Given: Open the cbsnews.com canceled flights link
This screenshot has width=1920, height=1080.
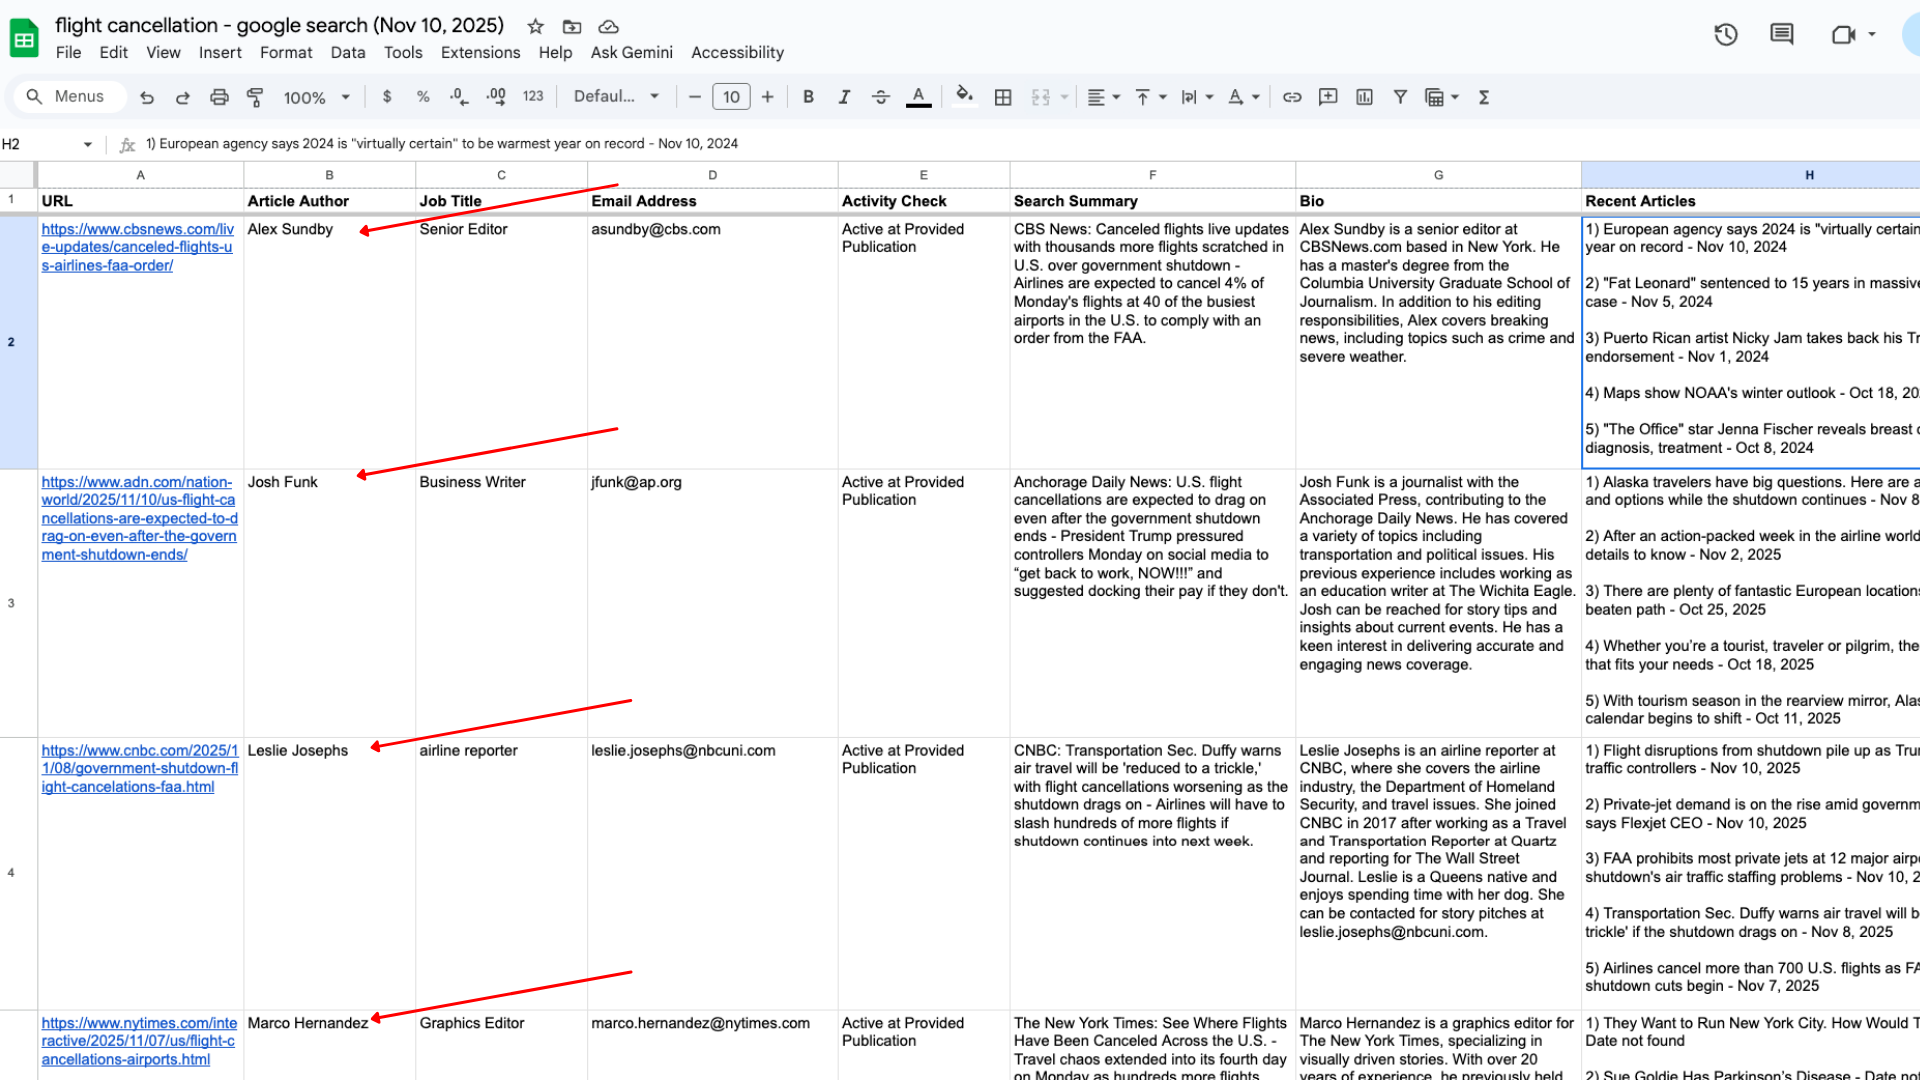Looking at the screenshot, I should pyautogui.click(x=137, y=247).
